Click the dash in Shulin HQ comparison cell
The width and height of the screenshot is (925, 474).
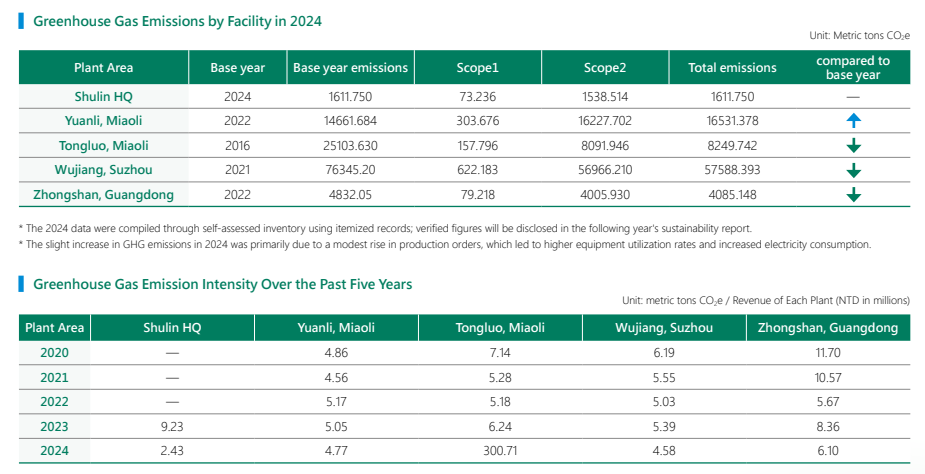[x=853, y=97]
